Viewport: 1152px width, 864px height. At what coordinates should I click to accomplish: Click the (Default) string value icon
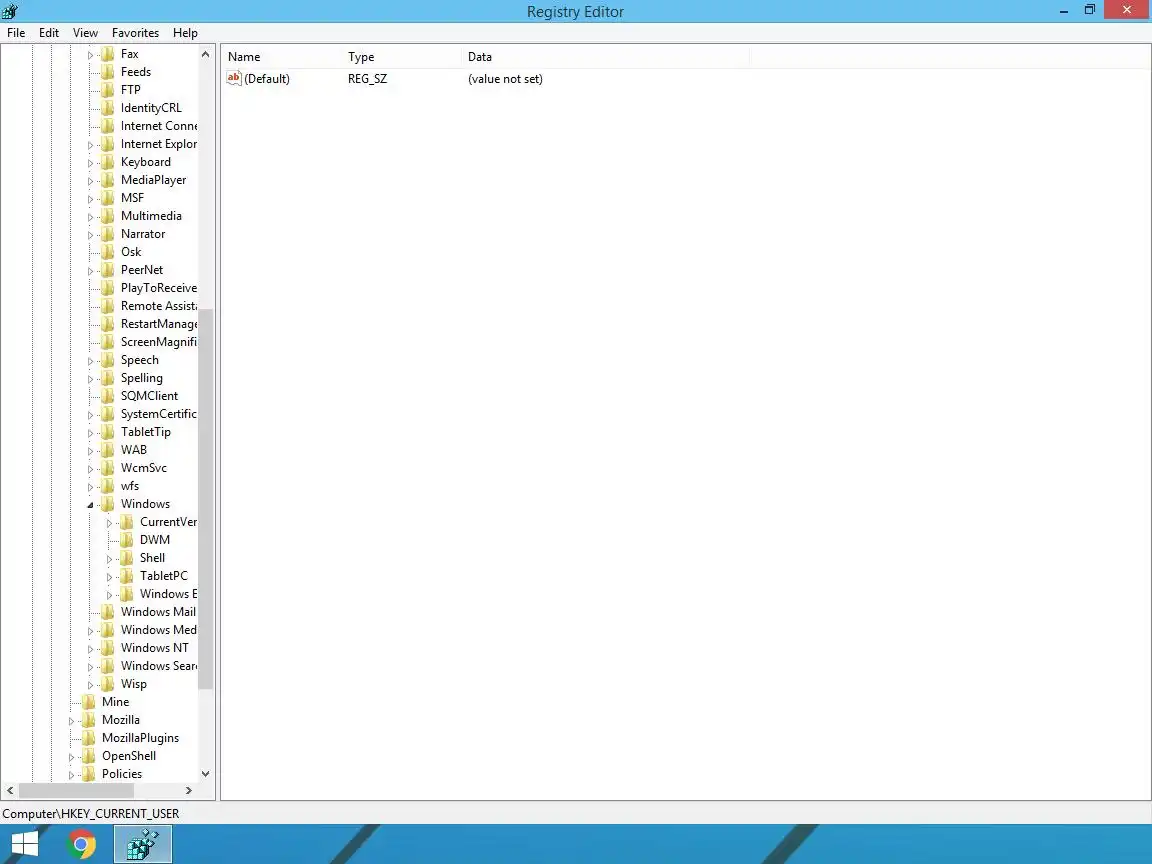pyautogui.click(x=234, y=78)
